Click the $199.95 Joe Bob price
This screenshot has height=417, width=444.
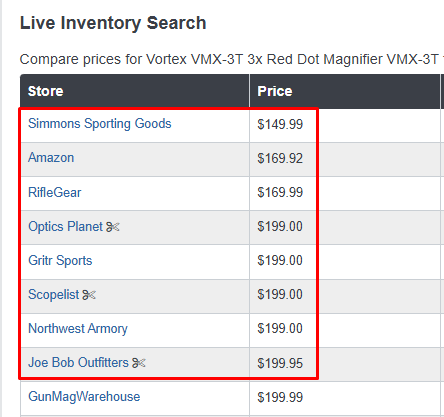280,363
